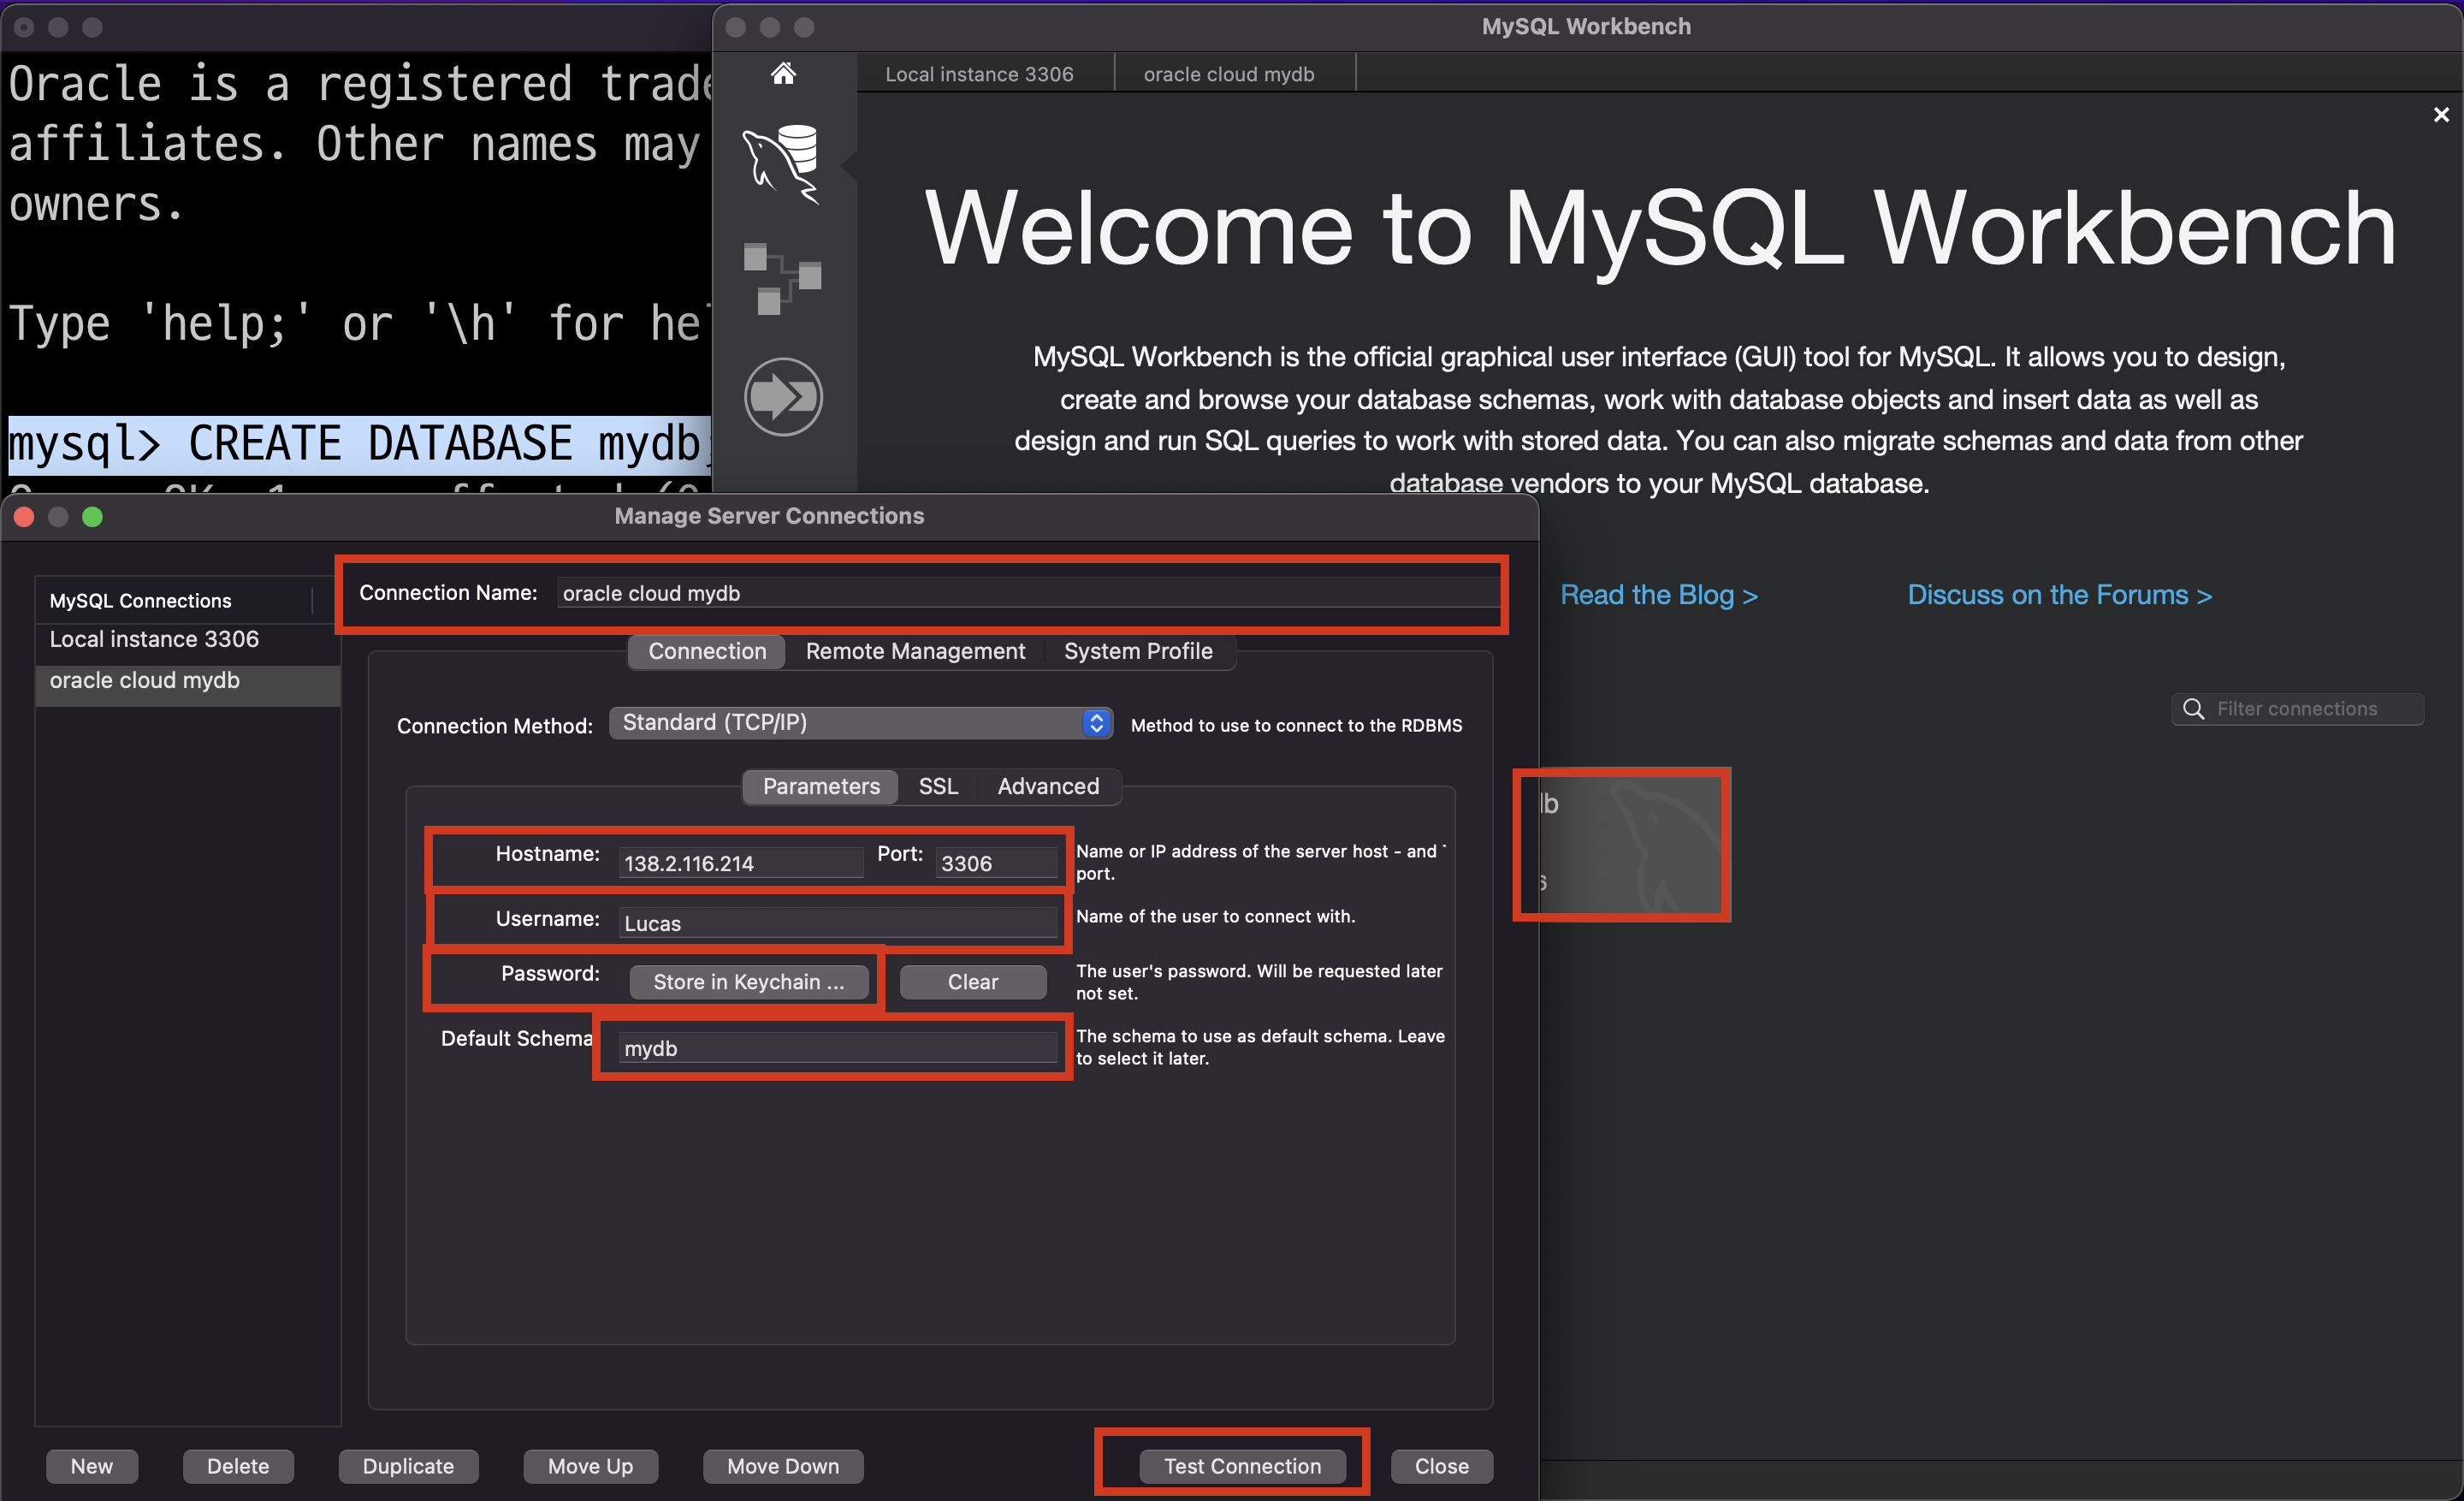Close the Manage Server Connections window
The width and height of the screenshot is (2464, 1501).
tap(25, 517)
